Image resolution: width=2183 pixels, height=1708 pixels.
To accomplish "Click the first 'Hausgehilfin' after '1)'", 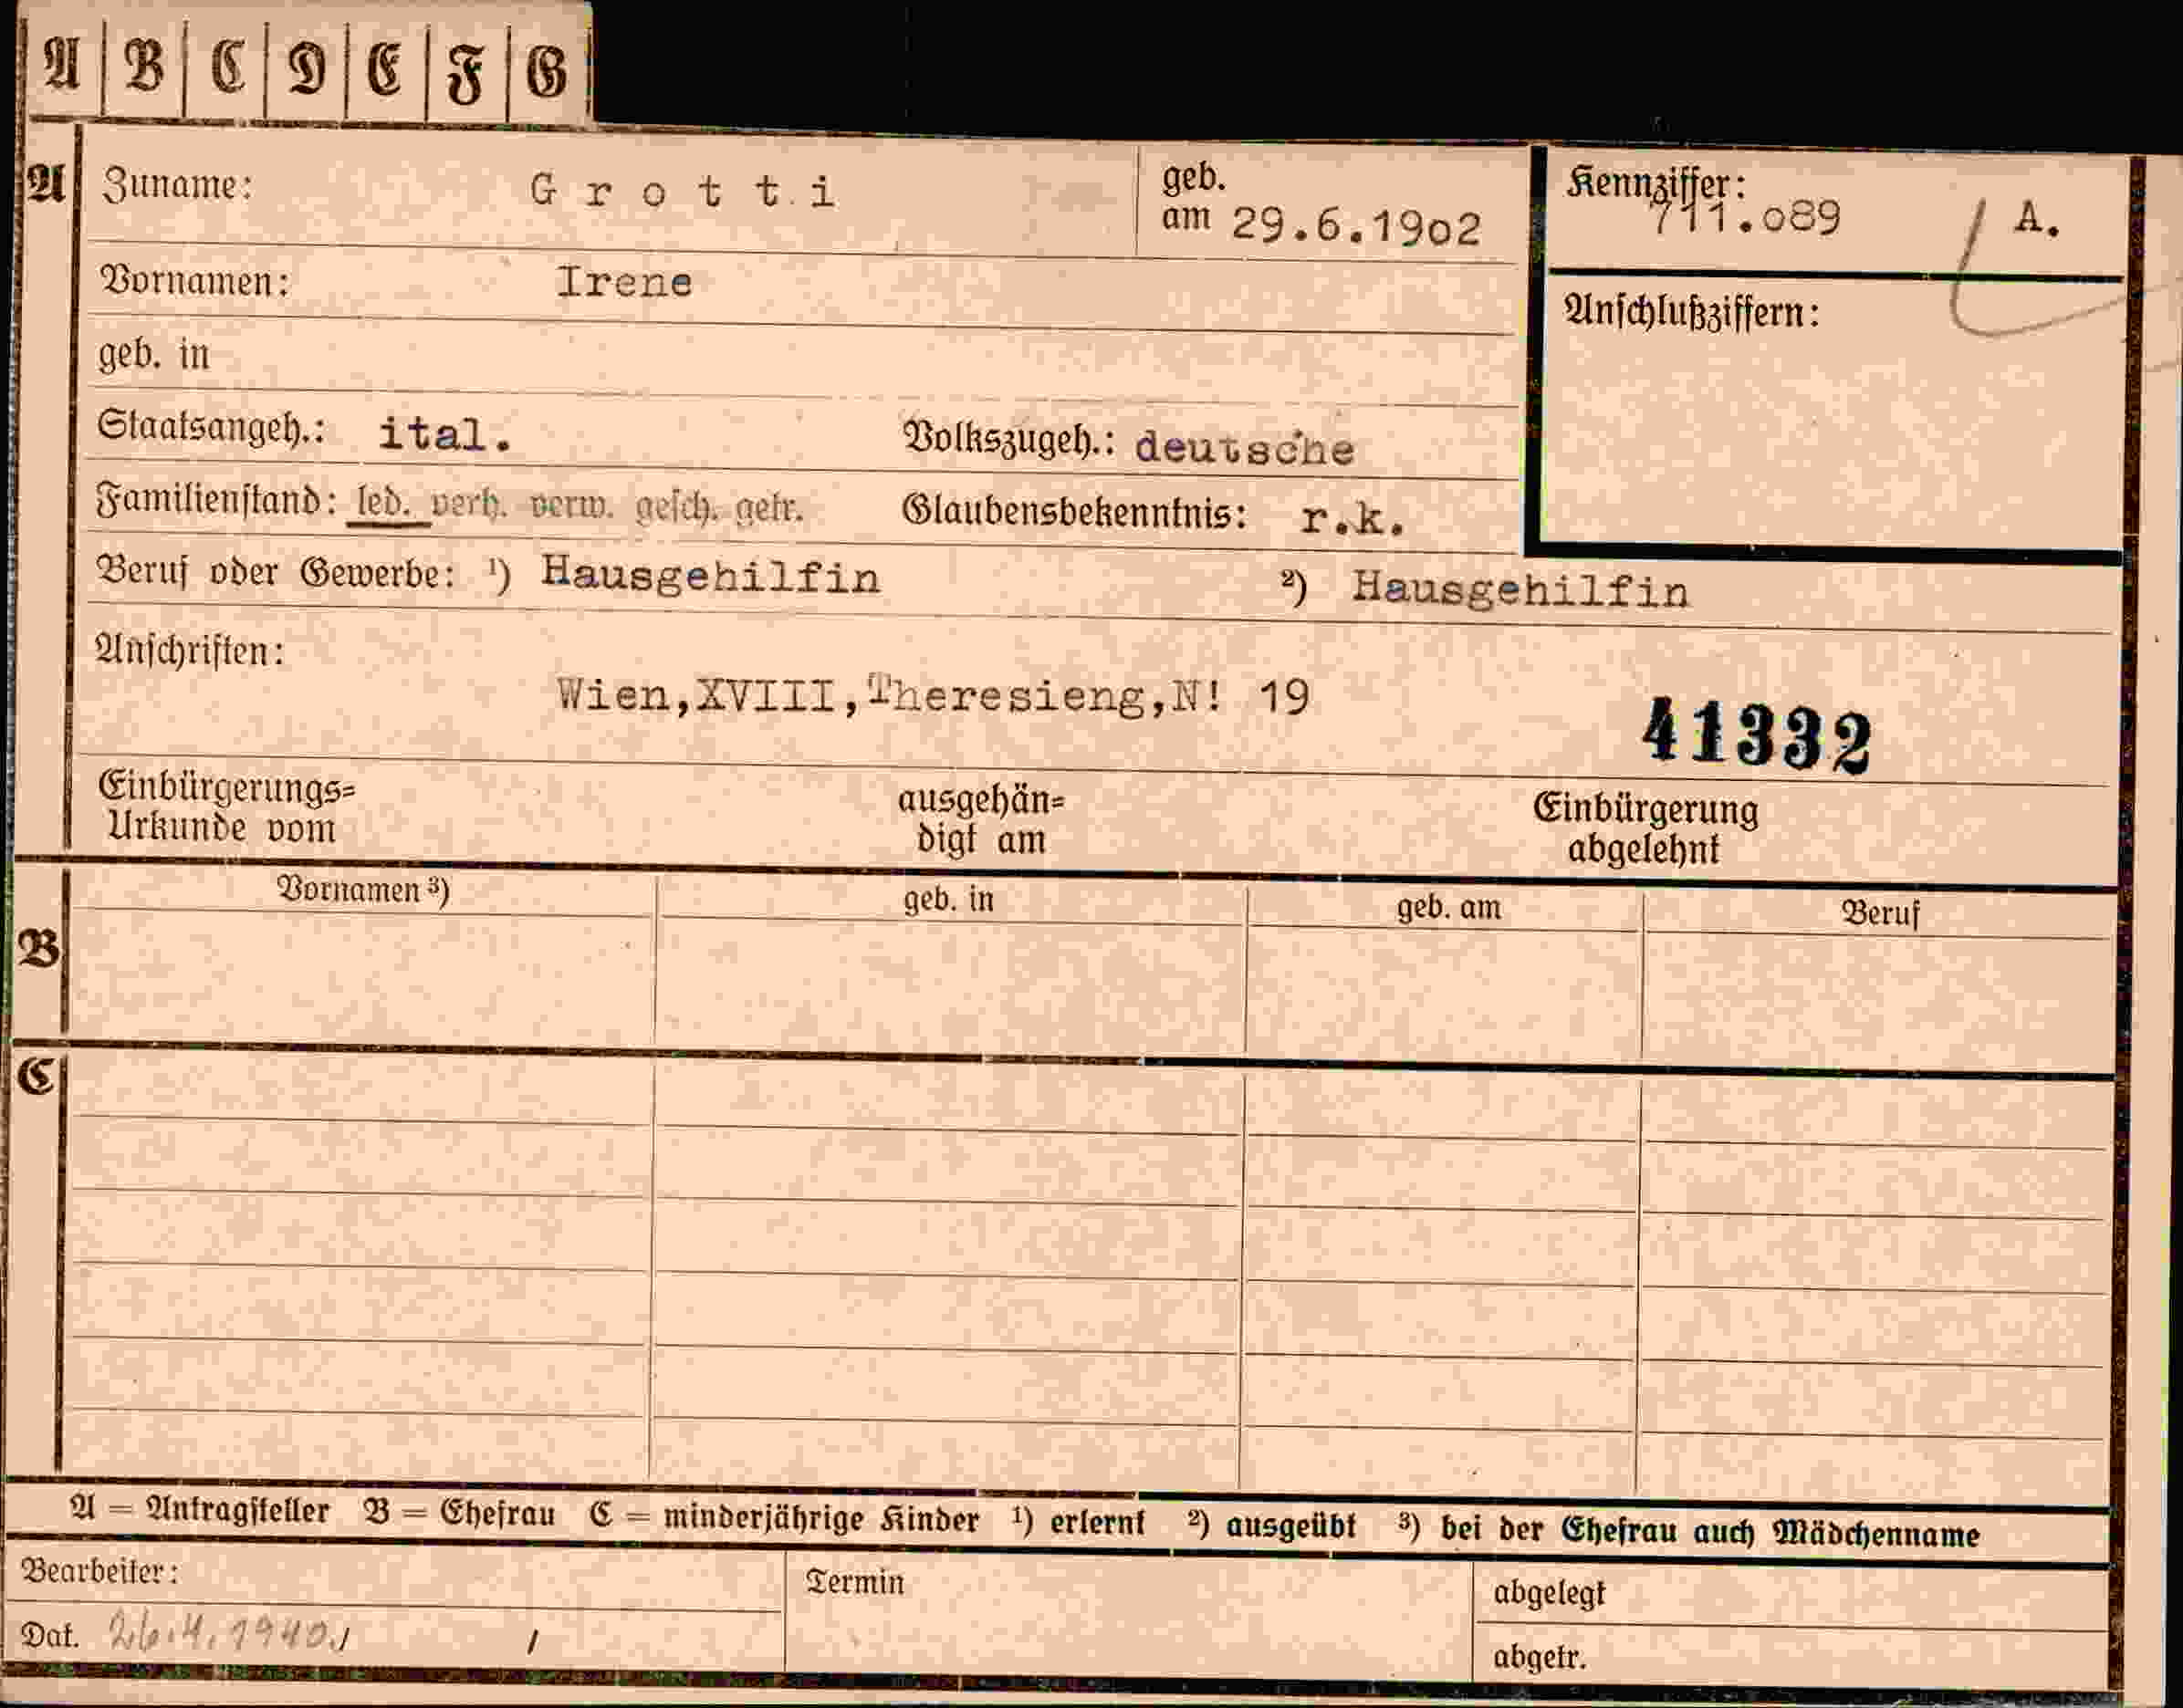I will point(710,576).
